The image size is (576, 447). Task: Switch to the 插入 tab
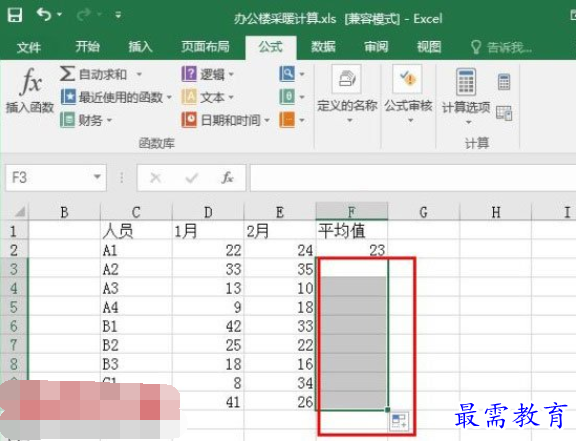coord(140,47)
